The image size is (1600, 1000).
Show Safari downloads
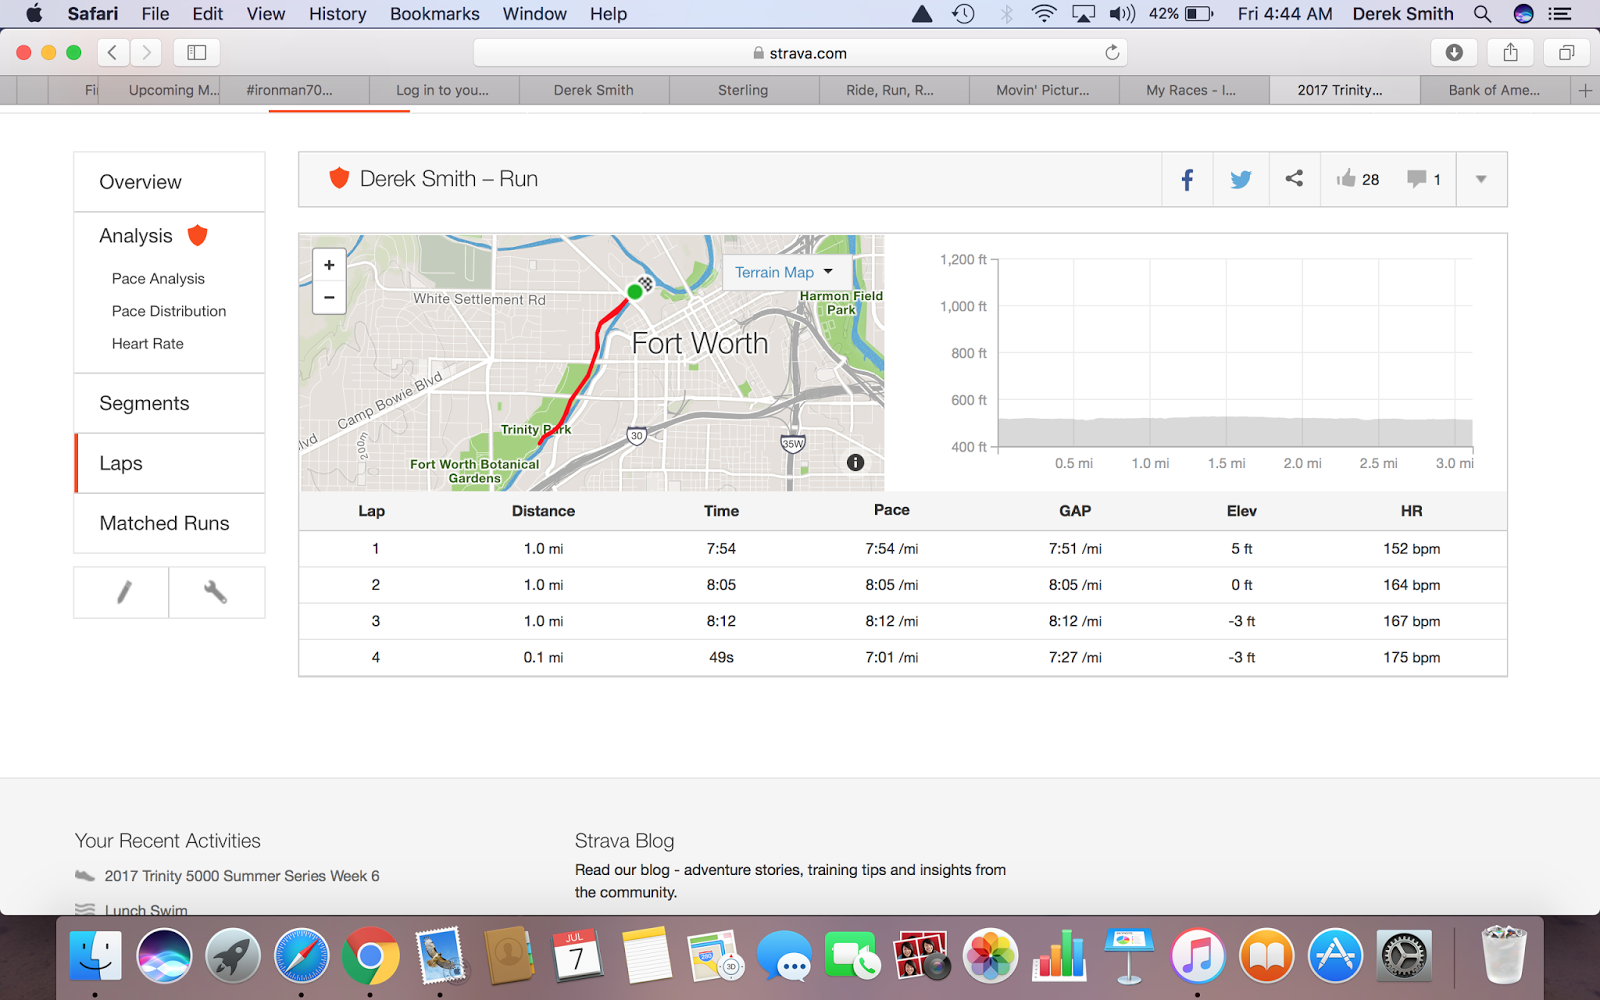tap(1454, 53)
